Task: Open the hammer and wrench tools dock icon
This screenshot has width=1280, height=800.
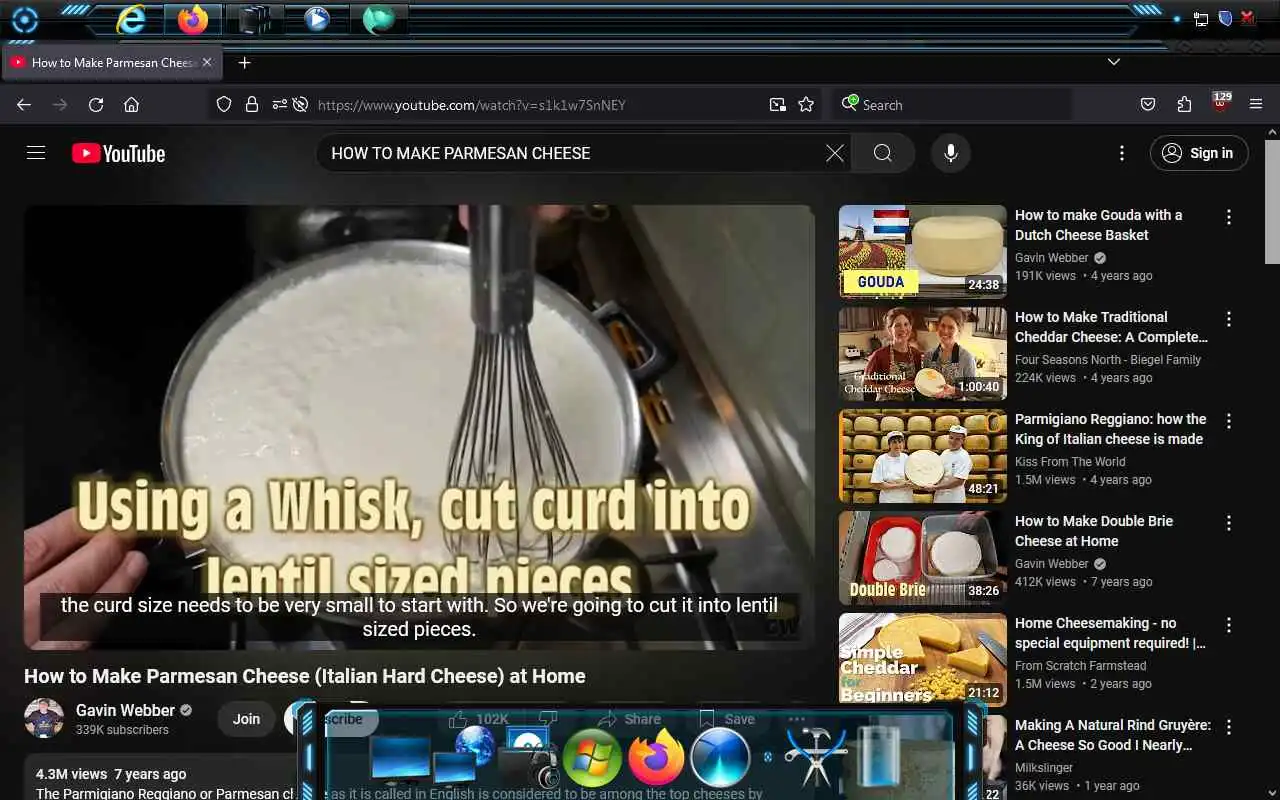Action: [x=815, y=757]
